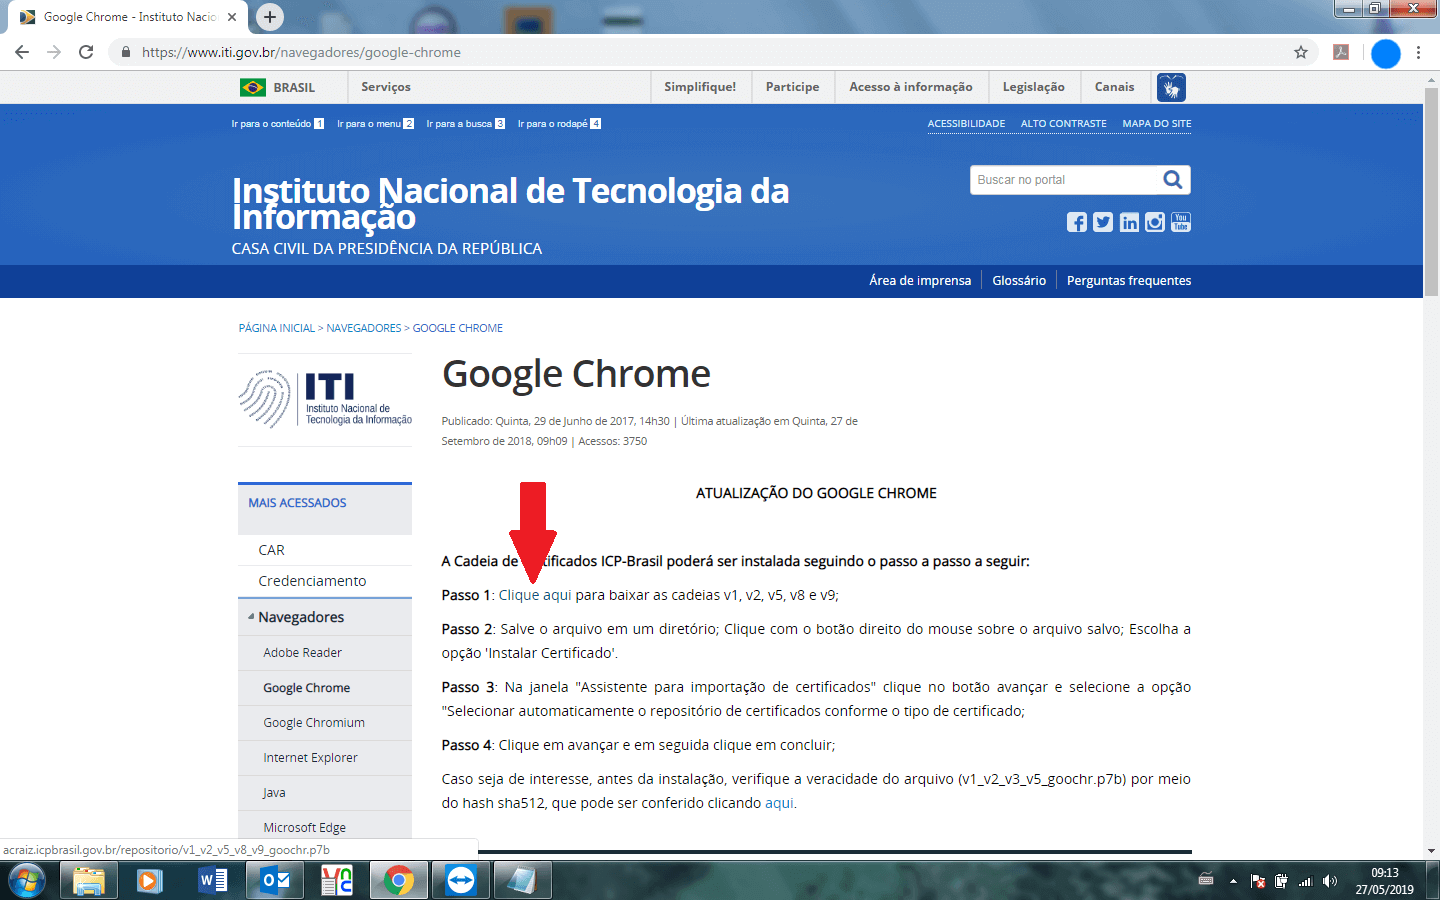Screen dimensions: 1440x900
Task: Click the 'Ir para a busca' skip link
Action: [465, 124]
